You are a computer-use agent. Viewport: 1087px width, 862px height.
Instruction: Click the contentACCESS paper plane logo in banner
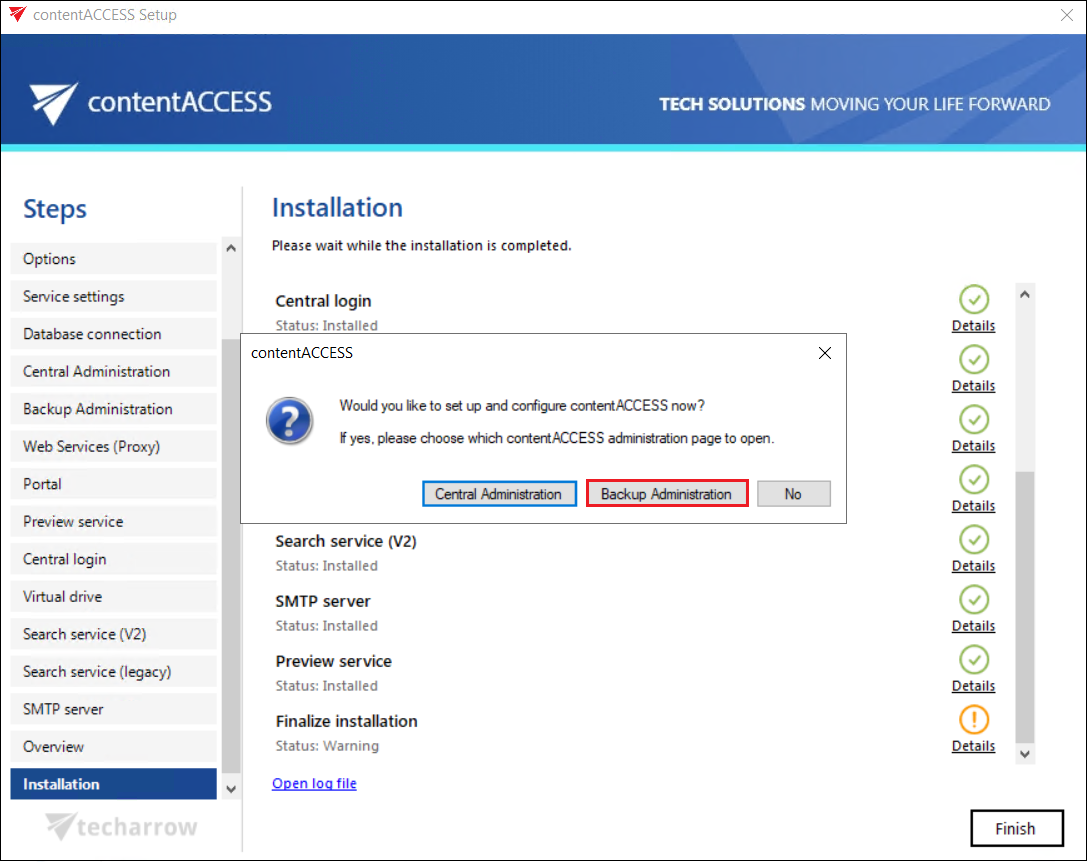coord(53,103)
